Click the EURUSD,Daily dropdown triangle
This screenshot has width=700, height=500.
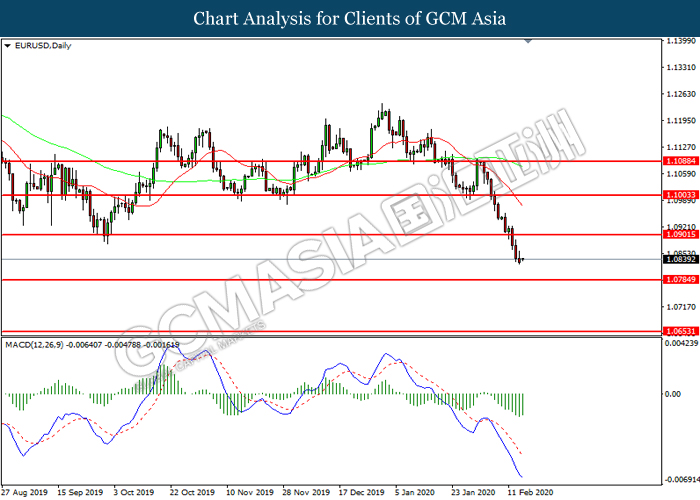click(x=7, y=46)
